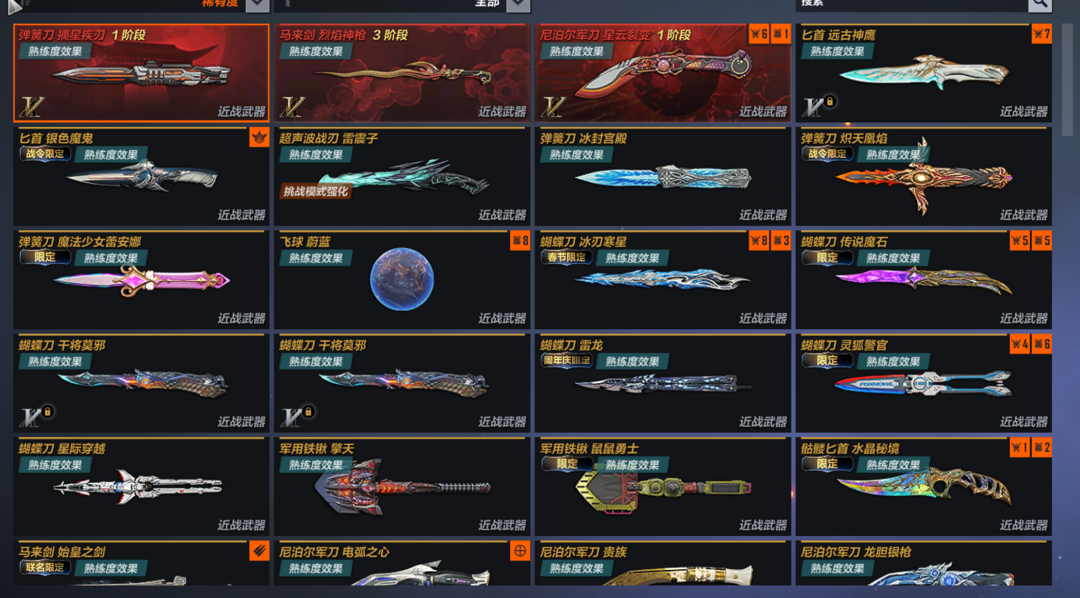Image resolution: width=1080 pixels, height=598 pixels.
Task: Click the orange count badge on 飞球 蔚蓝
Action: point(520,240)
